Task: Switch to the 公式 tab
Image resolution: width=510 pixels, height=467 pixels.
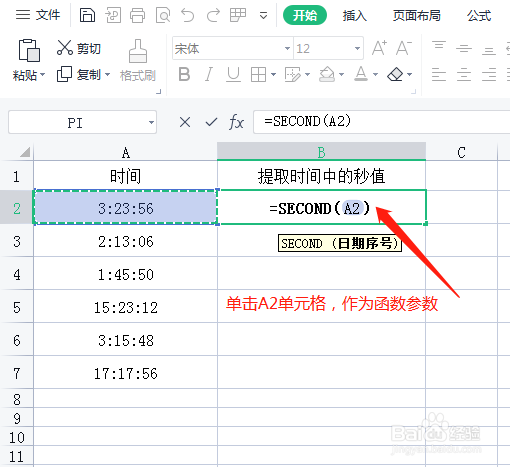Action: tap(479, 15)
